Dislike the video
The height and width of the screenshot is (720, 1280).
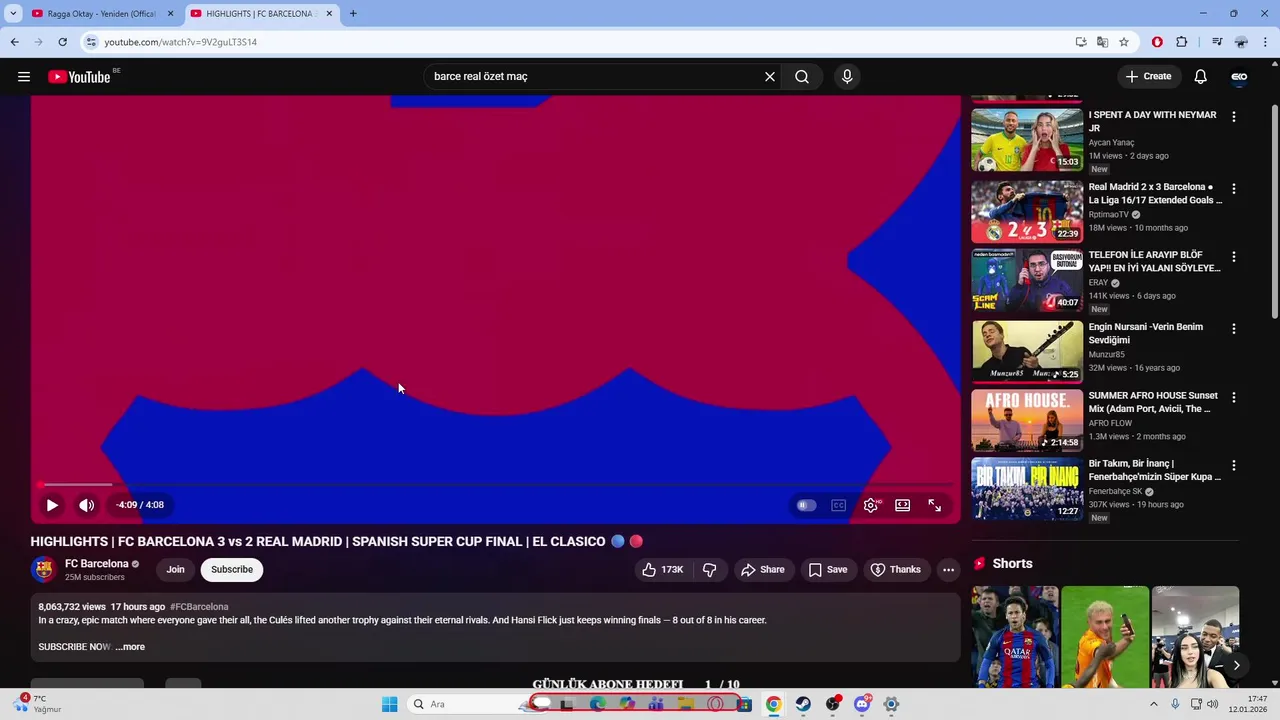point(710,570)
